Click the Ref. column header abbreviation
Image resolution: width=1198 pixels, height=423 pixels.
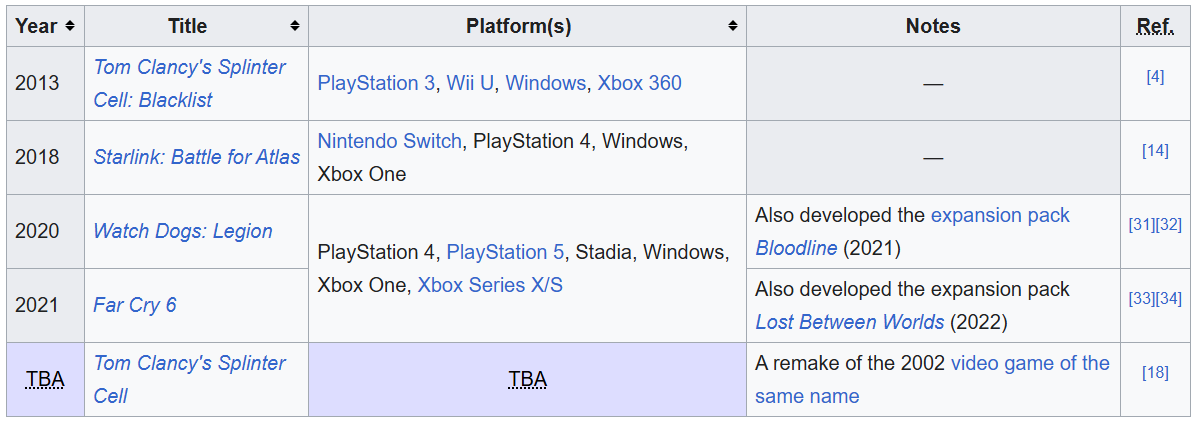click(x=1155, y=26)
